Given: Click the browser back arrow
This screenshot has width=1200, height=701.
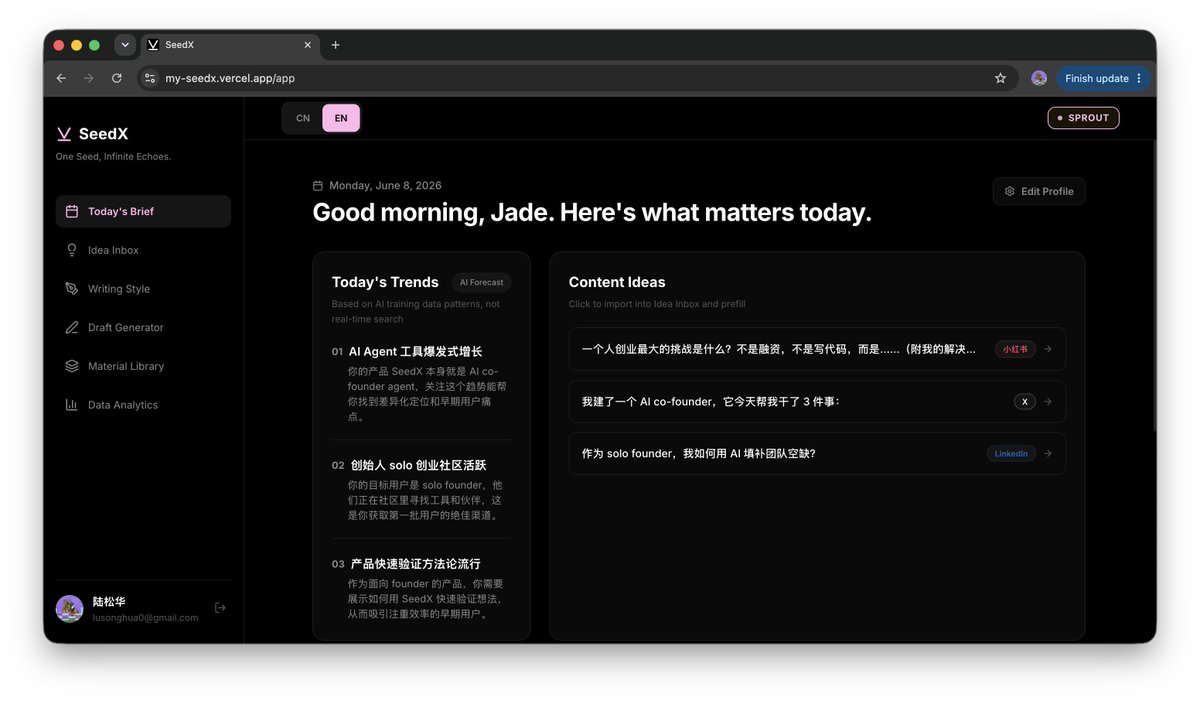Looking at the screenshot, I should click(x=61, y=78).
